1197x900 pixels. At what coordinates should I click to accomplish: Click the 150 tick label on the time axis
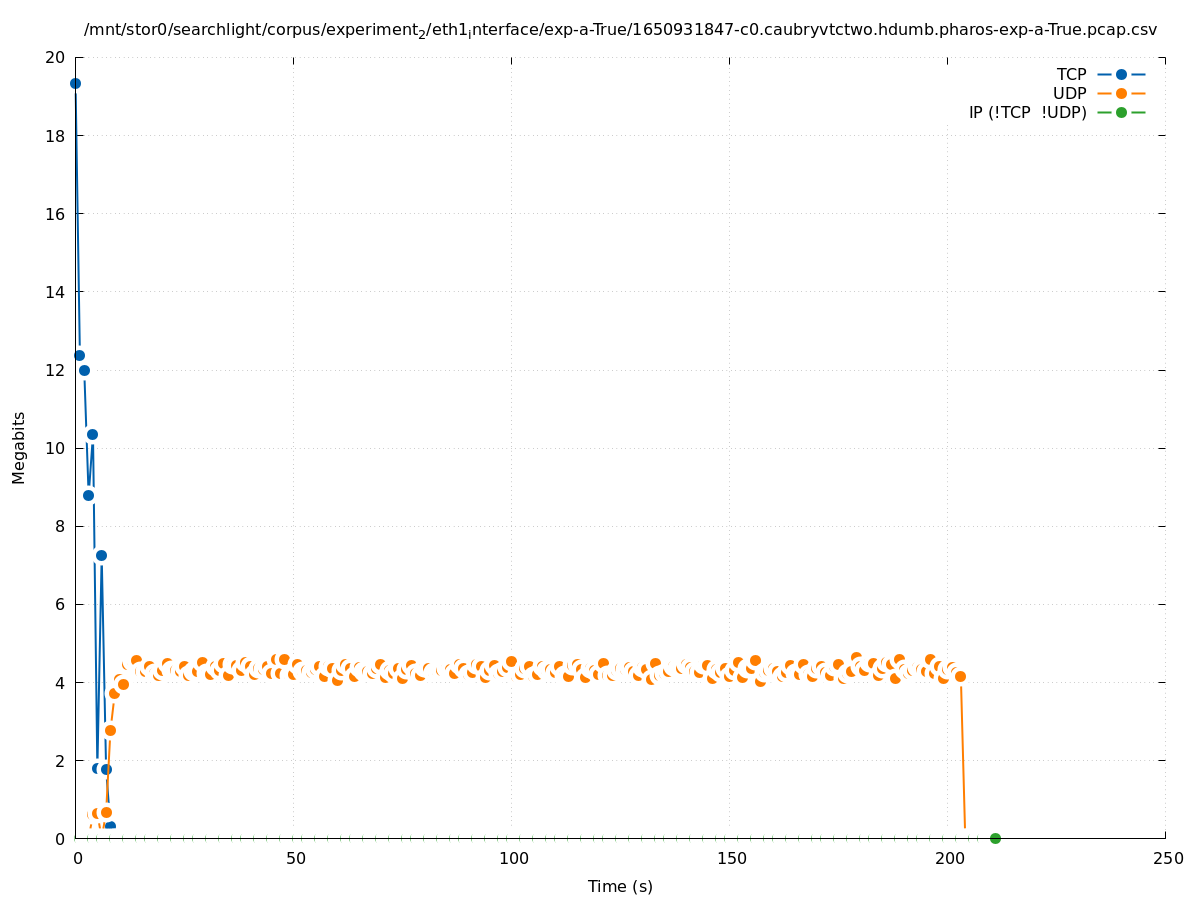click(731, 859)
